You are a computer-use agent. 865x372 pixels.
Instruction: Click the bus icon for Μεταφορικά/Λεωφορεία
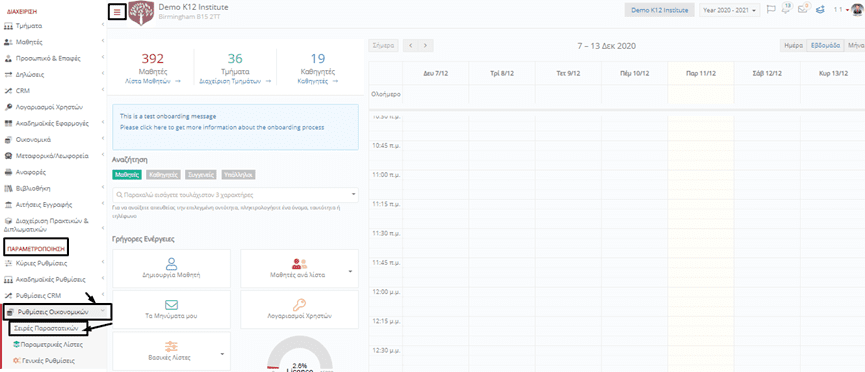8,156
